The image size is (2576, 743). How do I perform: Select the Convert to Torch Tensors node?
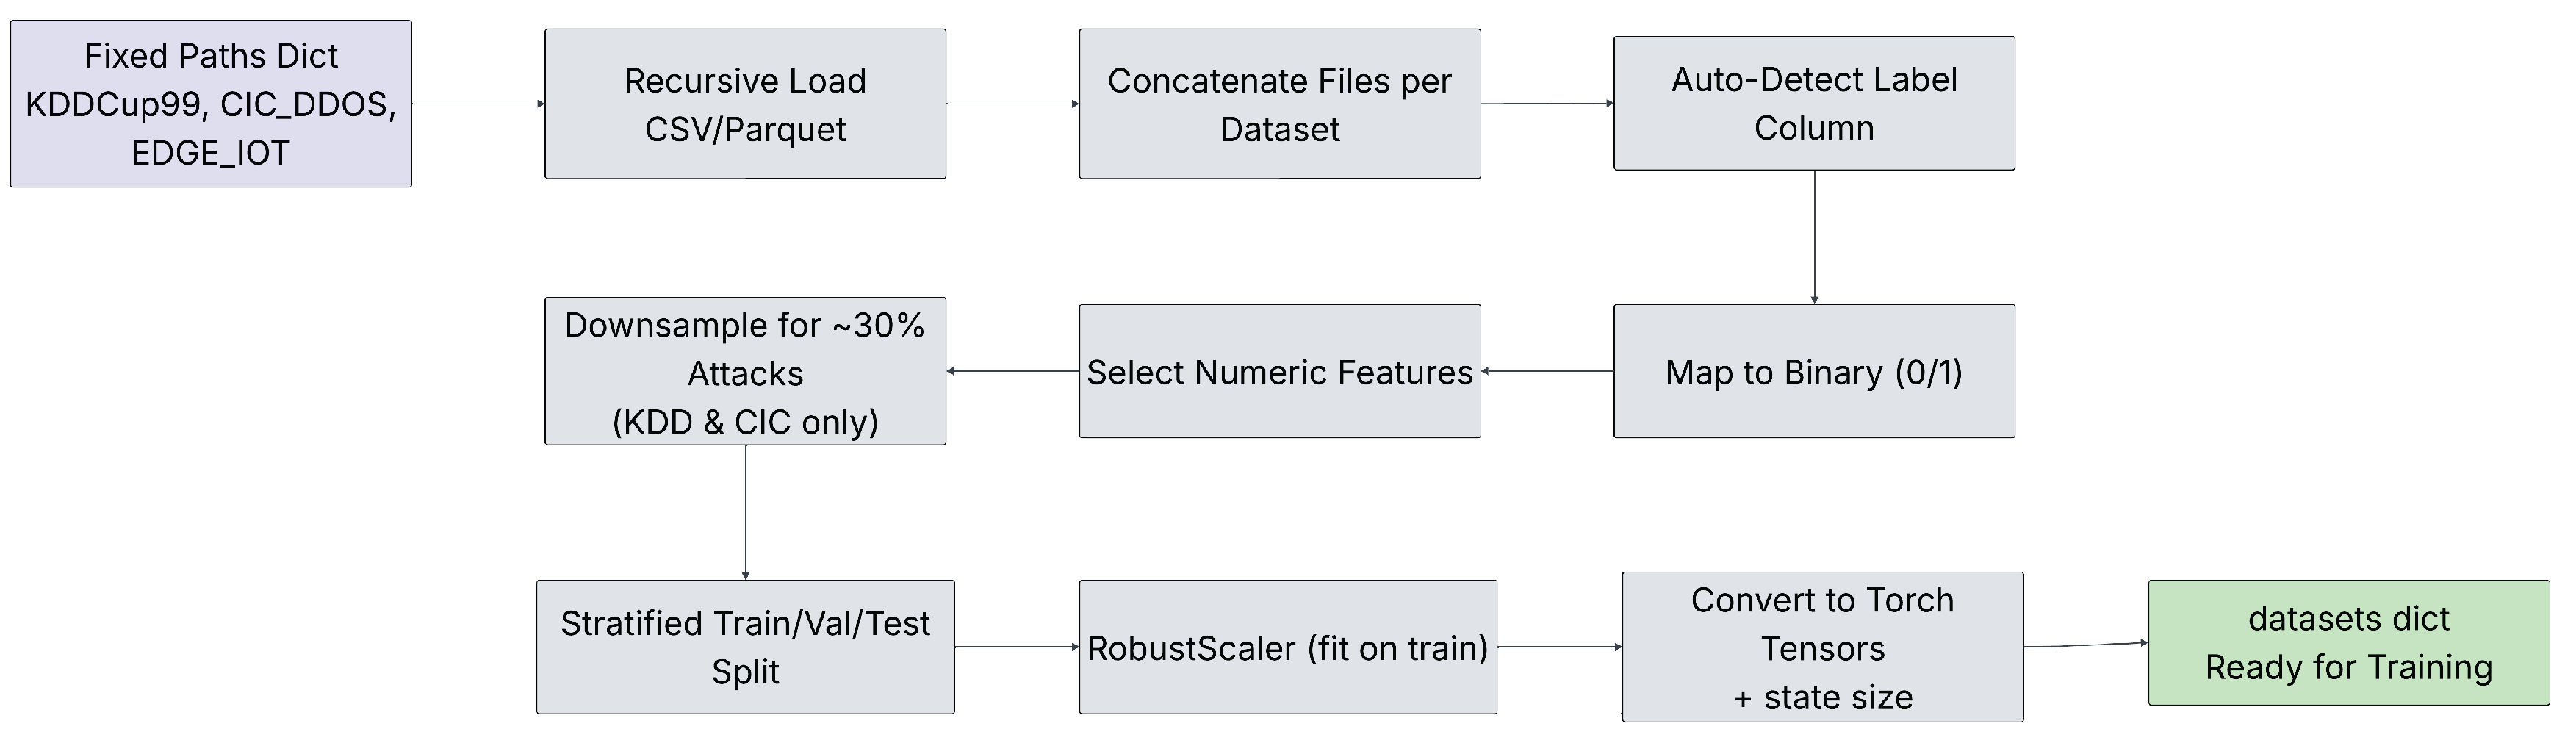[1822, 647]
